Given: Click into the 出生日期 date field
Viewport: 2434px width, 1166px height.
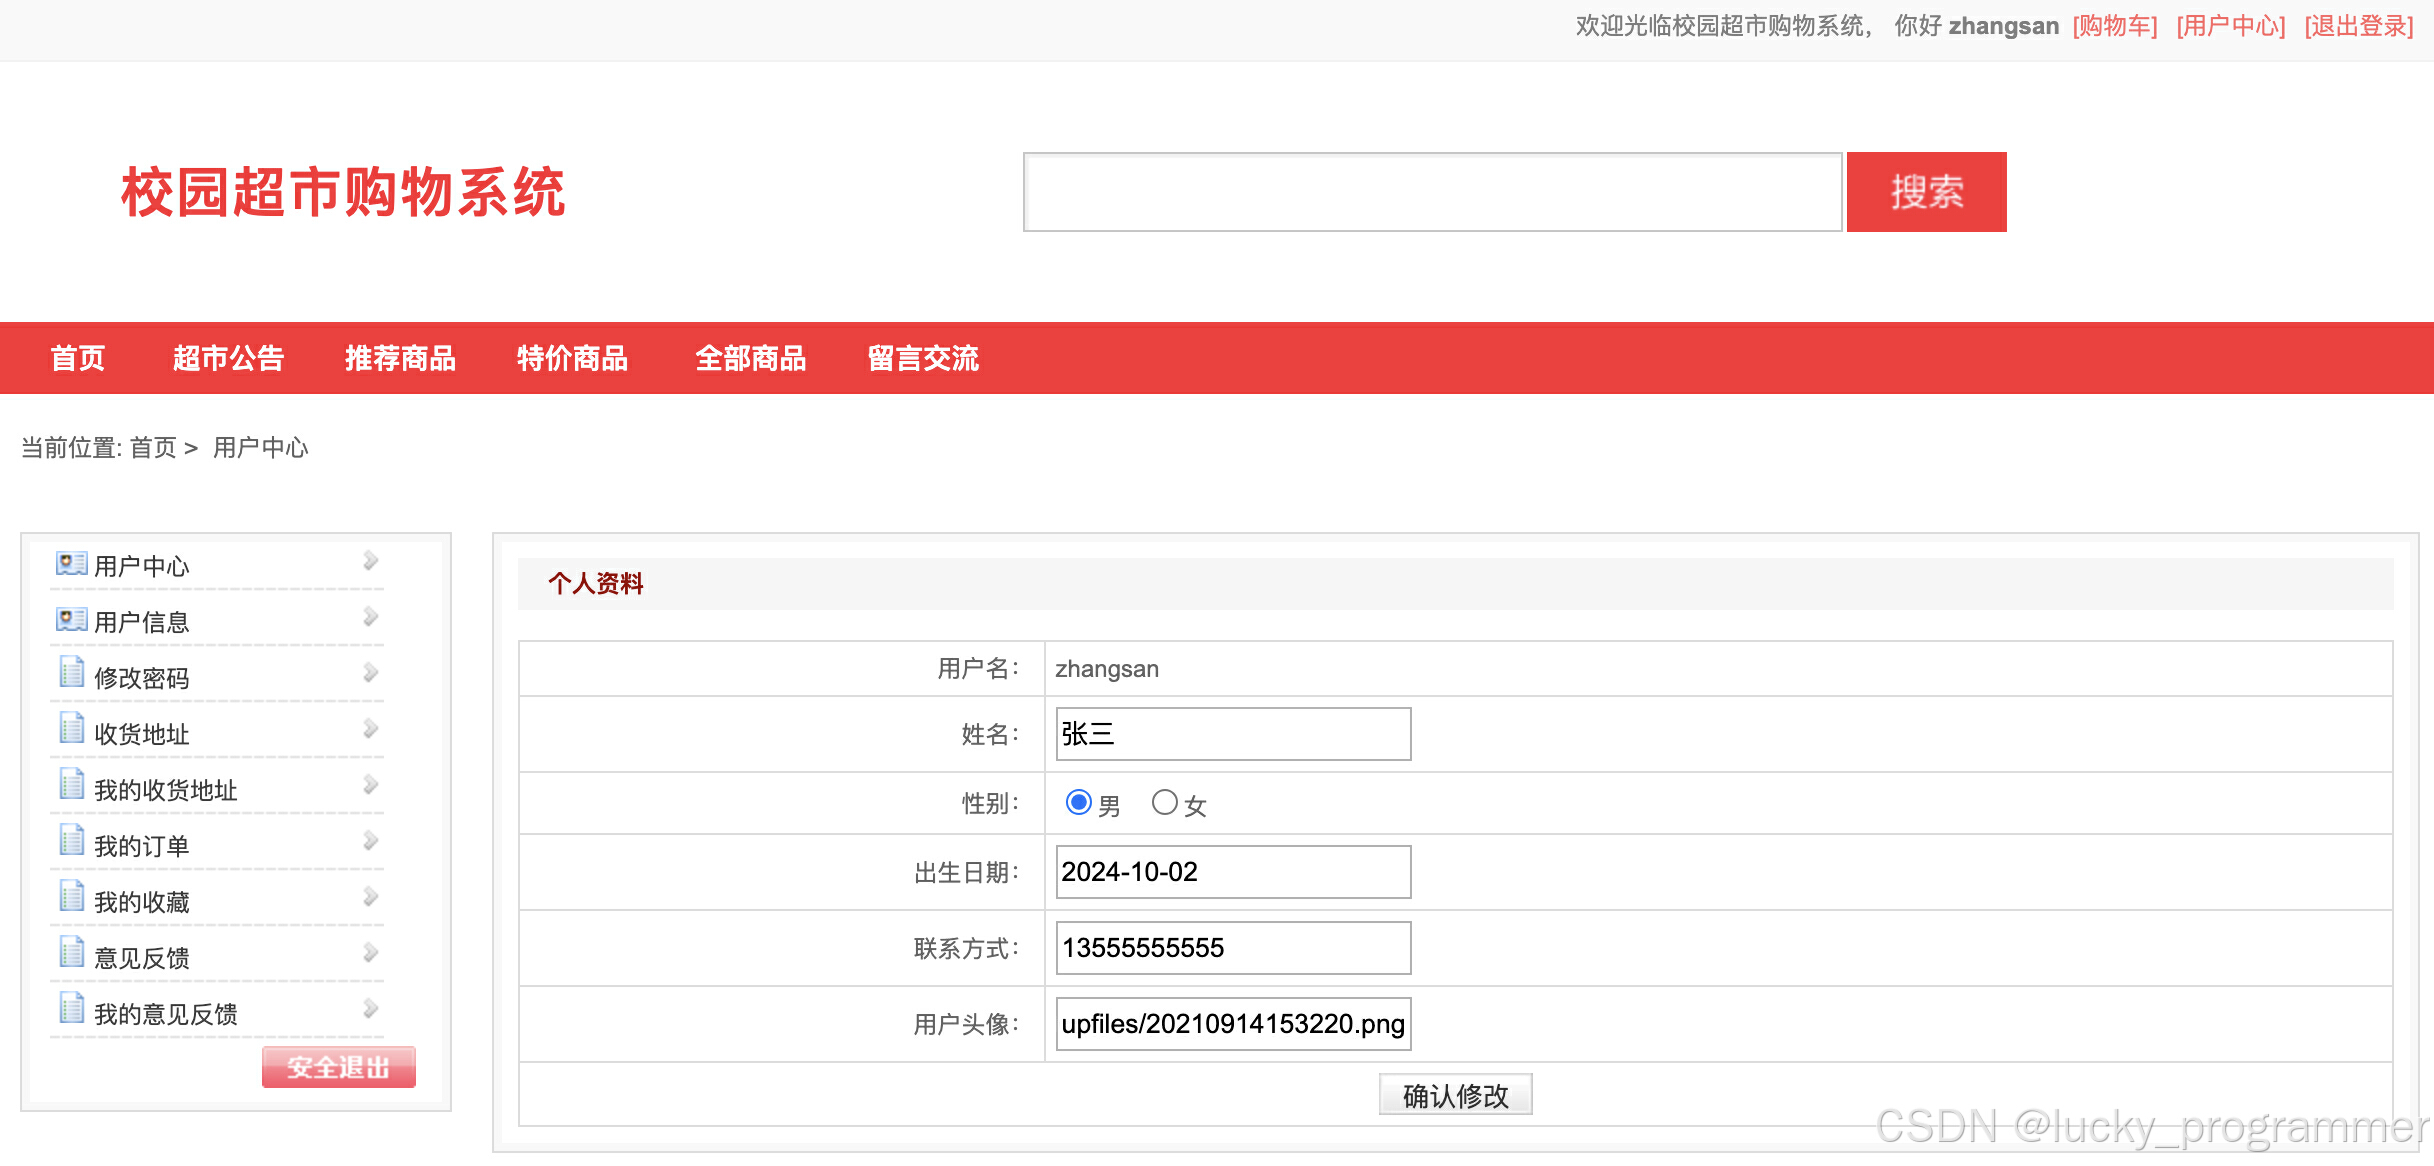Looking at the screenshot, I should [1233, 872].
